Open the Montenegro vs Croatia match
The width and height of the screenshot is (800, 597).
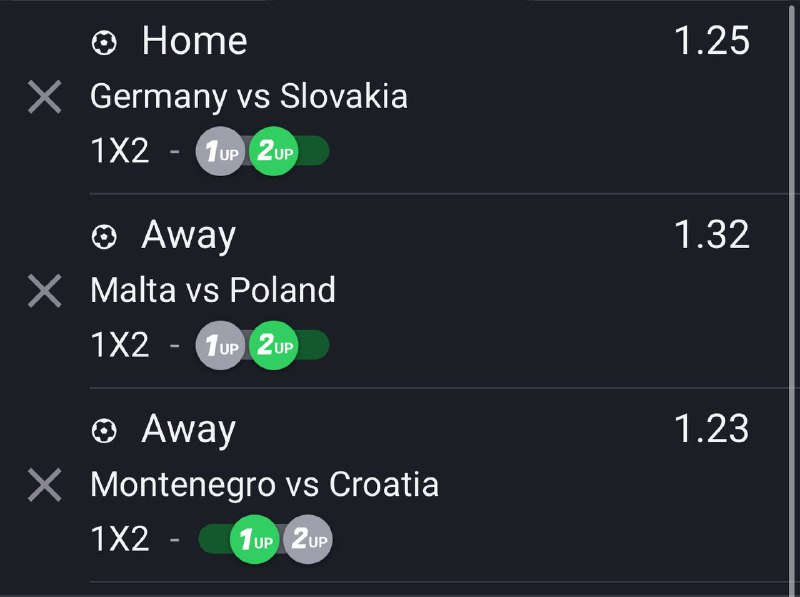pyautogui.click(x=264, y=484)
